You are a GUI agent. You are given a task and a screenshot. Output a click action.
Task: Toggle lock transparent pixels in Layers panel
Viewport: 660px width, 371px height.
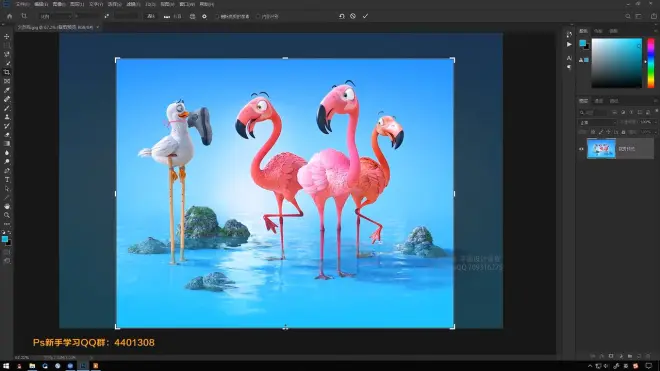pos(593,132)
